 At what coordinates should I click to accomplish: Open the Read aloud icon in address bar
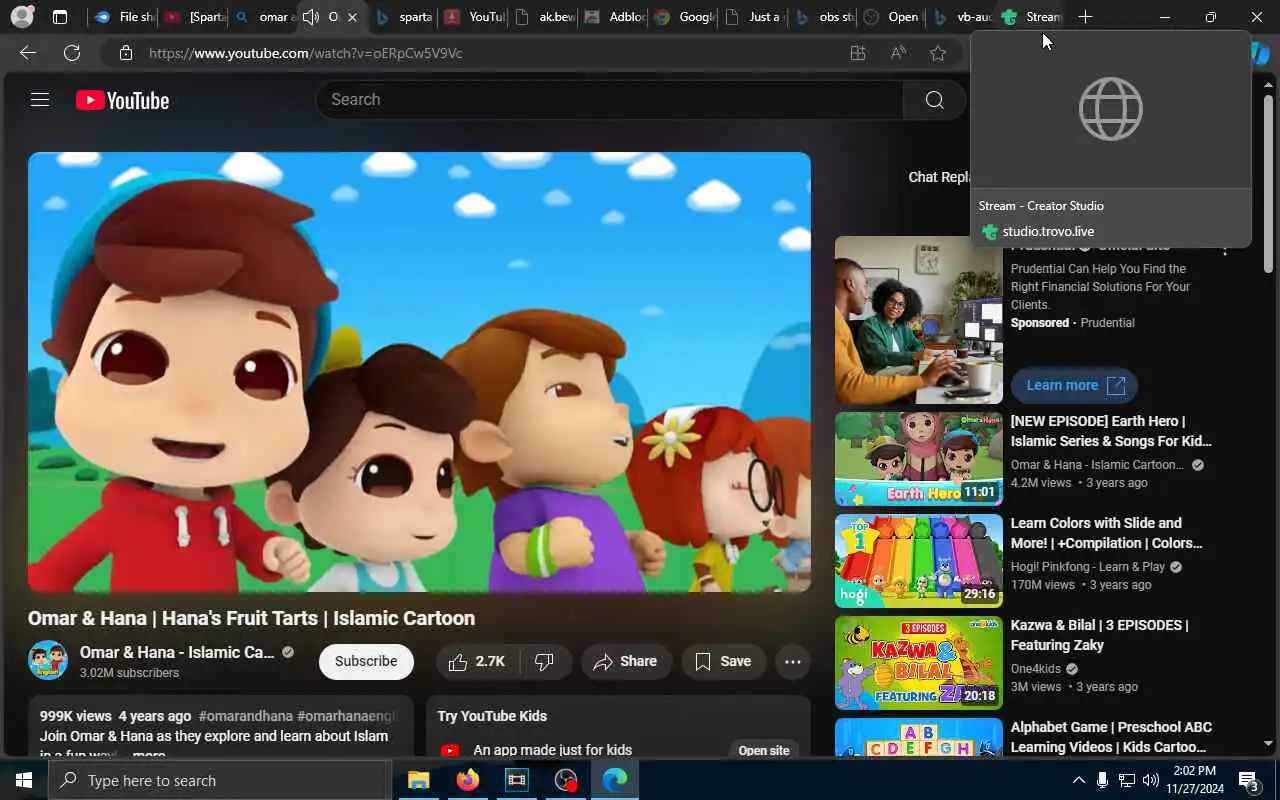pyautogui.click(x=898, y=53)
